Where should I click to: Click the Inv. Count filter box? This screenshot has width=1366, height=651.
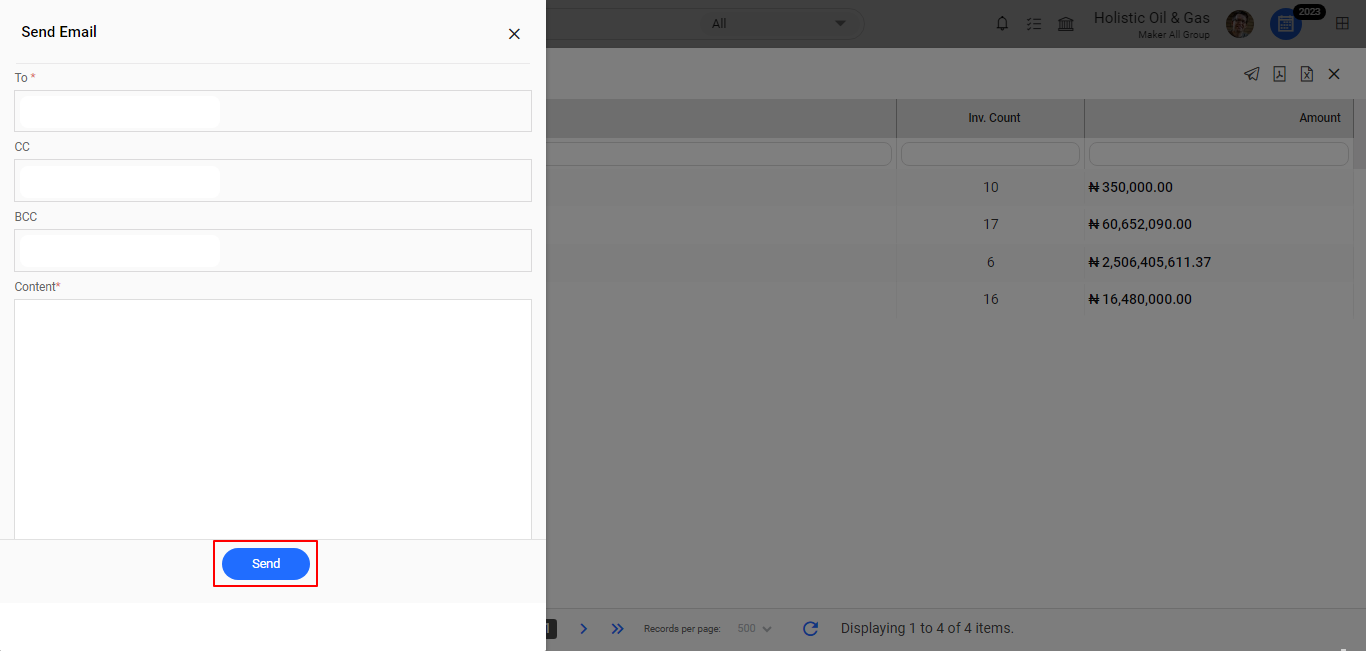990,154
